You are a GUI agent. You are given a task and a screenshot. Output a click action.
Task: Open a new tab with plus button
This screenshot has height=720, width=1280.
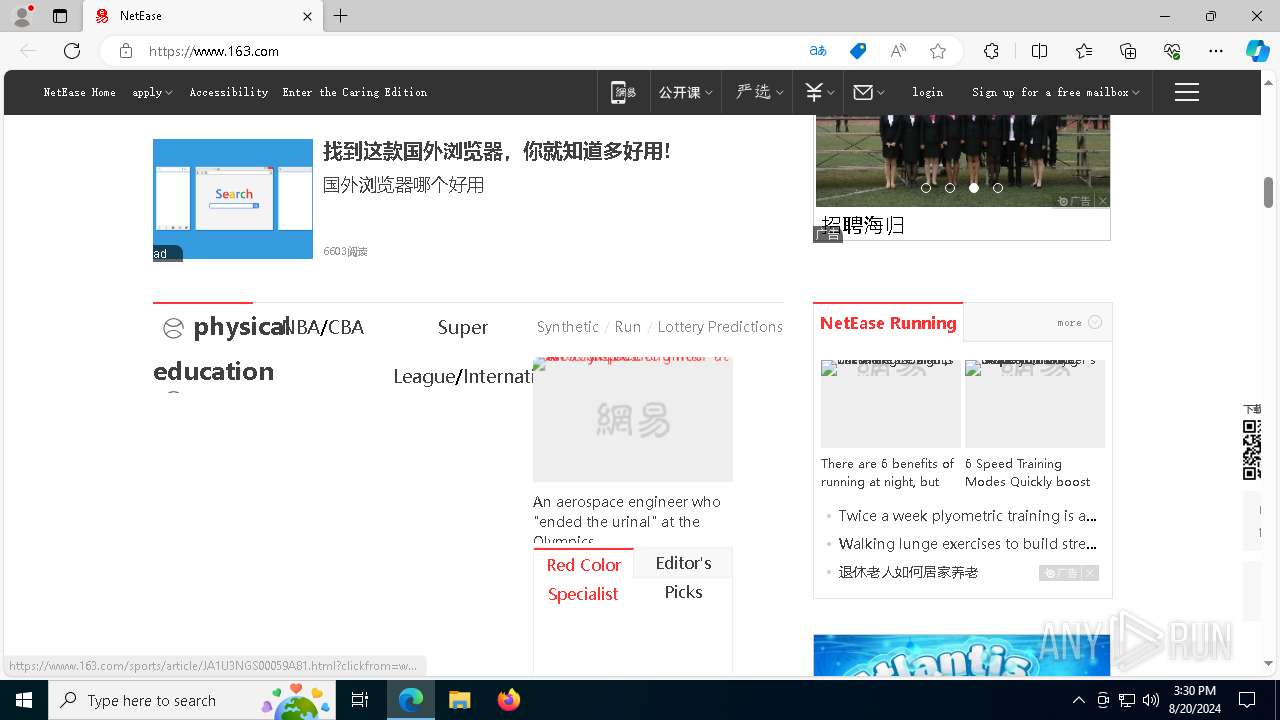click(x=341, y=16)
